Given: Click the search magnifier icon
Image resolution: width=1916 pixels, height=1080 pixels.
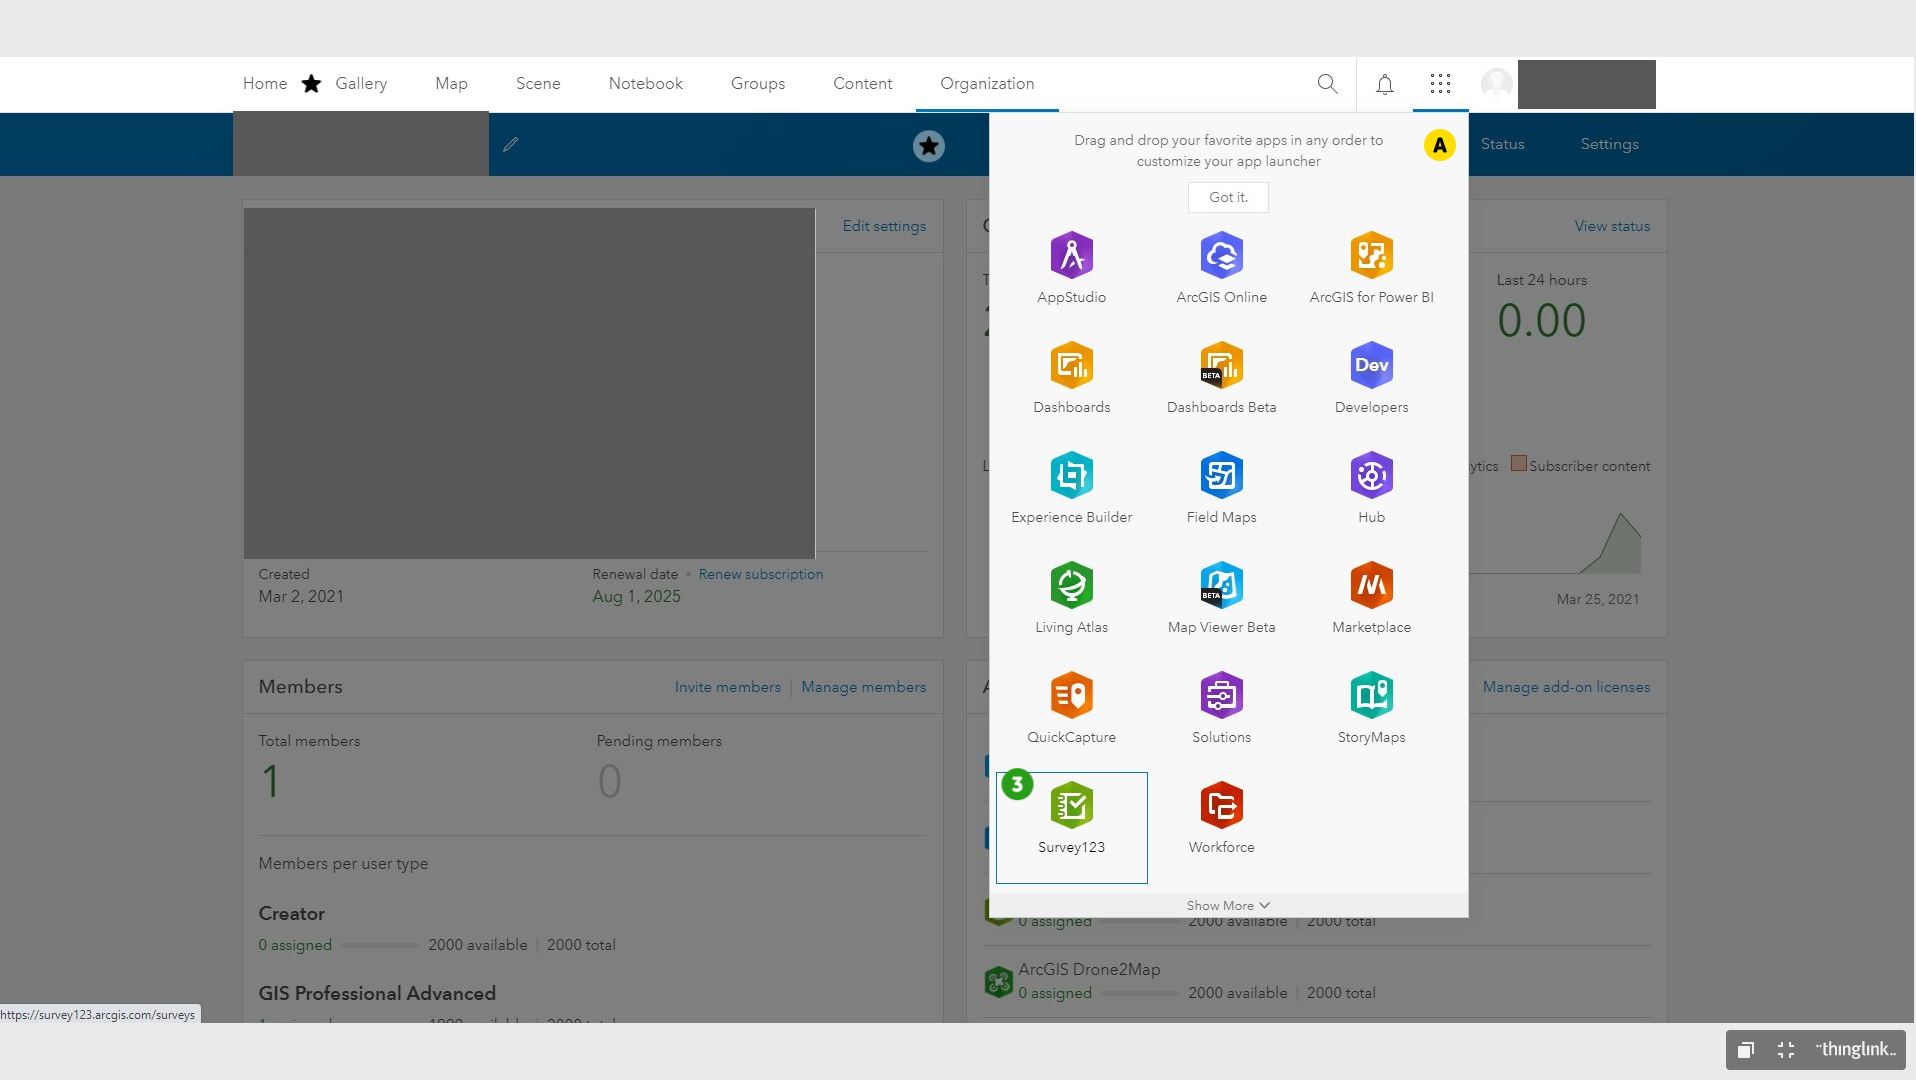Looking at the screenshot, I should 1327,84.
